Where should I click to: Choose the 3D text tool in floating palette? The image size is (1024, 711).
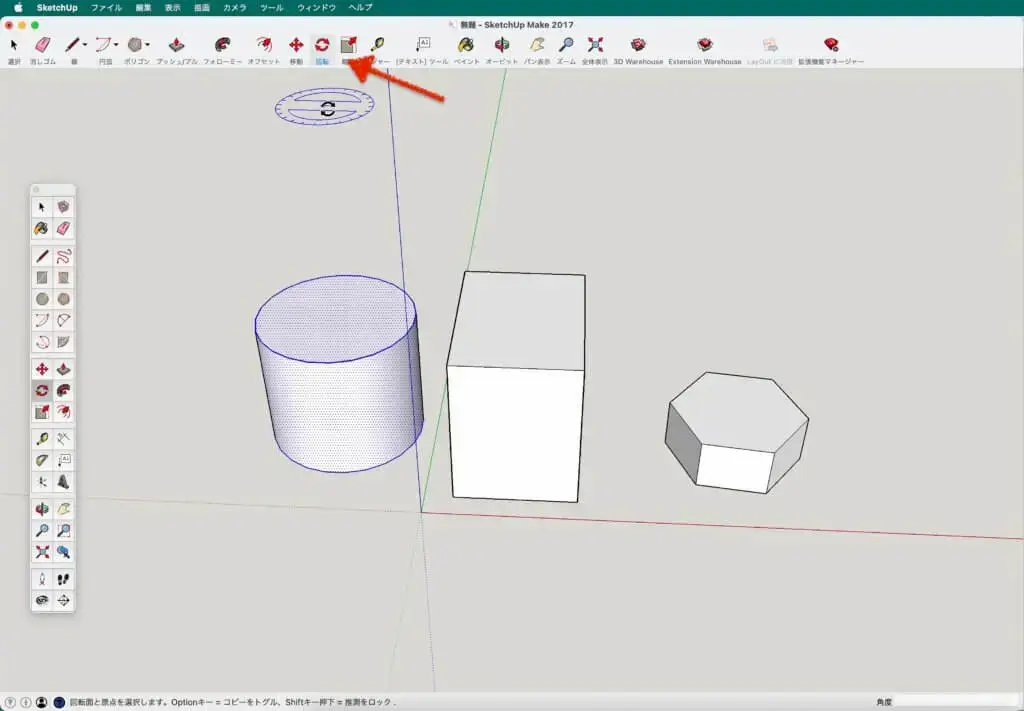click(x=63, y=482)
